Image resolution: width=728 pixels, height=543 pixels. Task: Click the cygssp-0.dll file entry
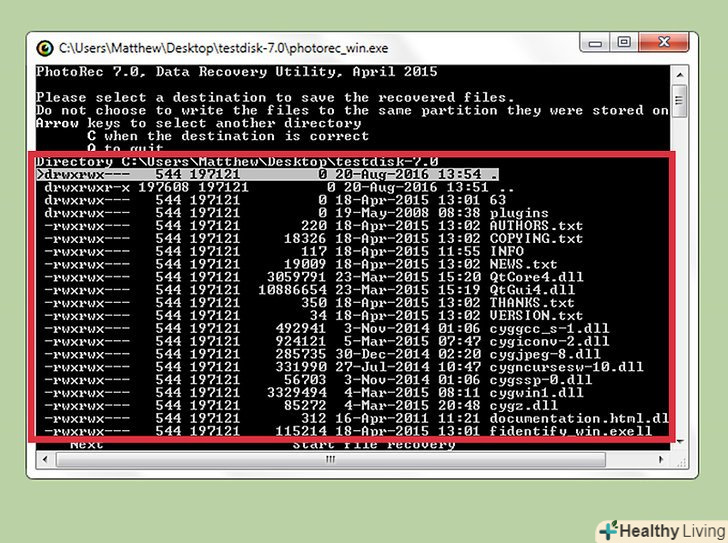318,380
